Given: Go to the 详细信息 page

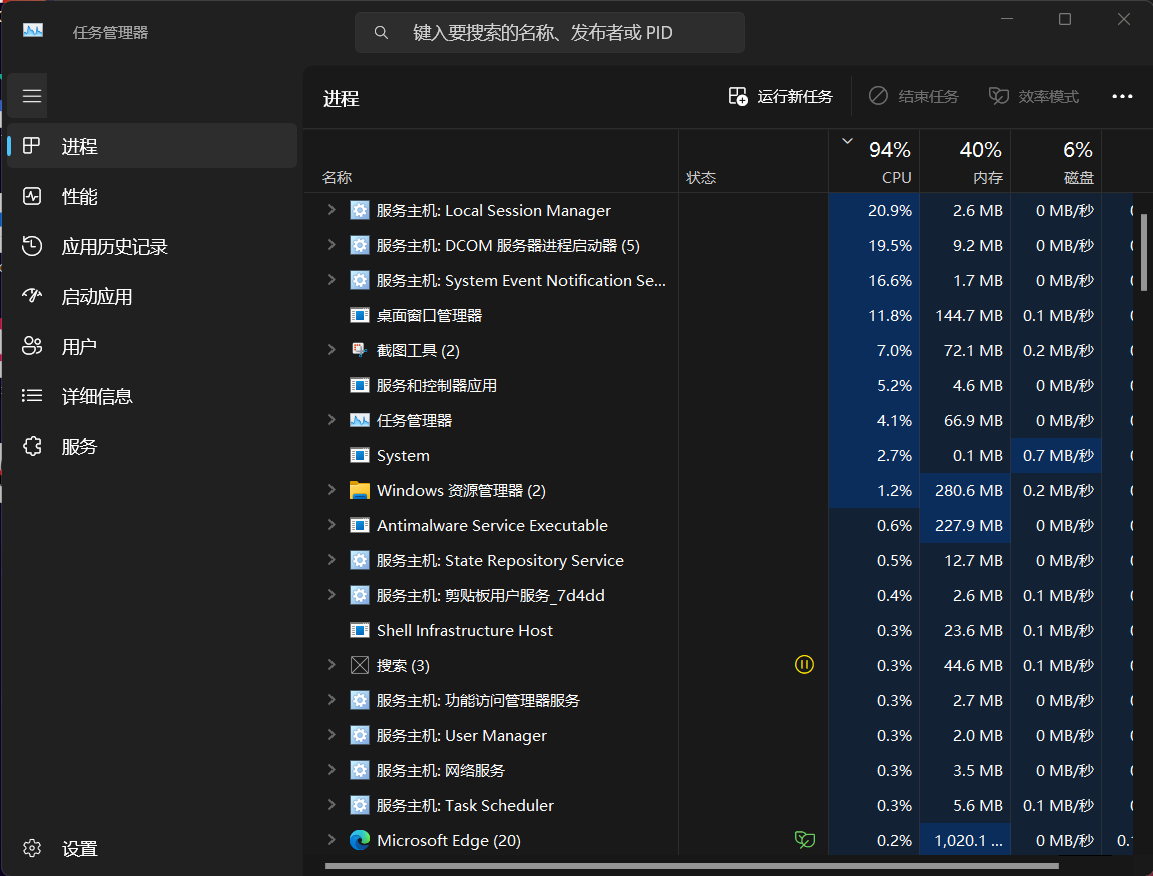Looking at the screenshot, I should (96, 396).
